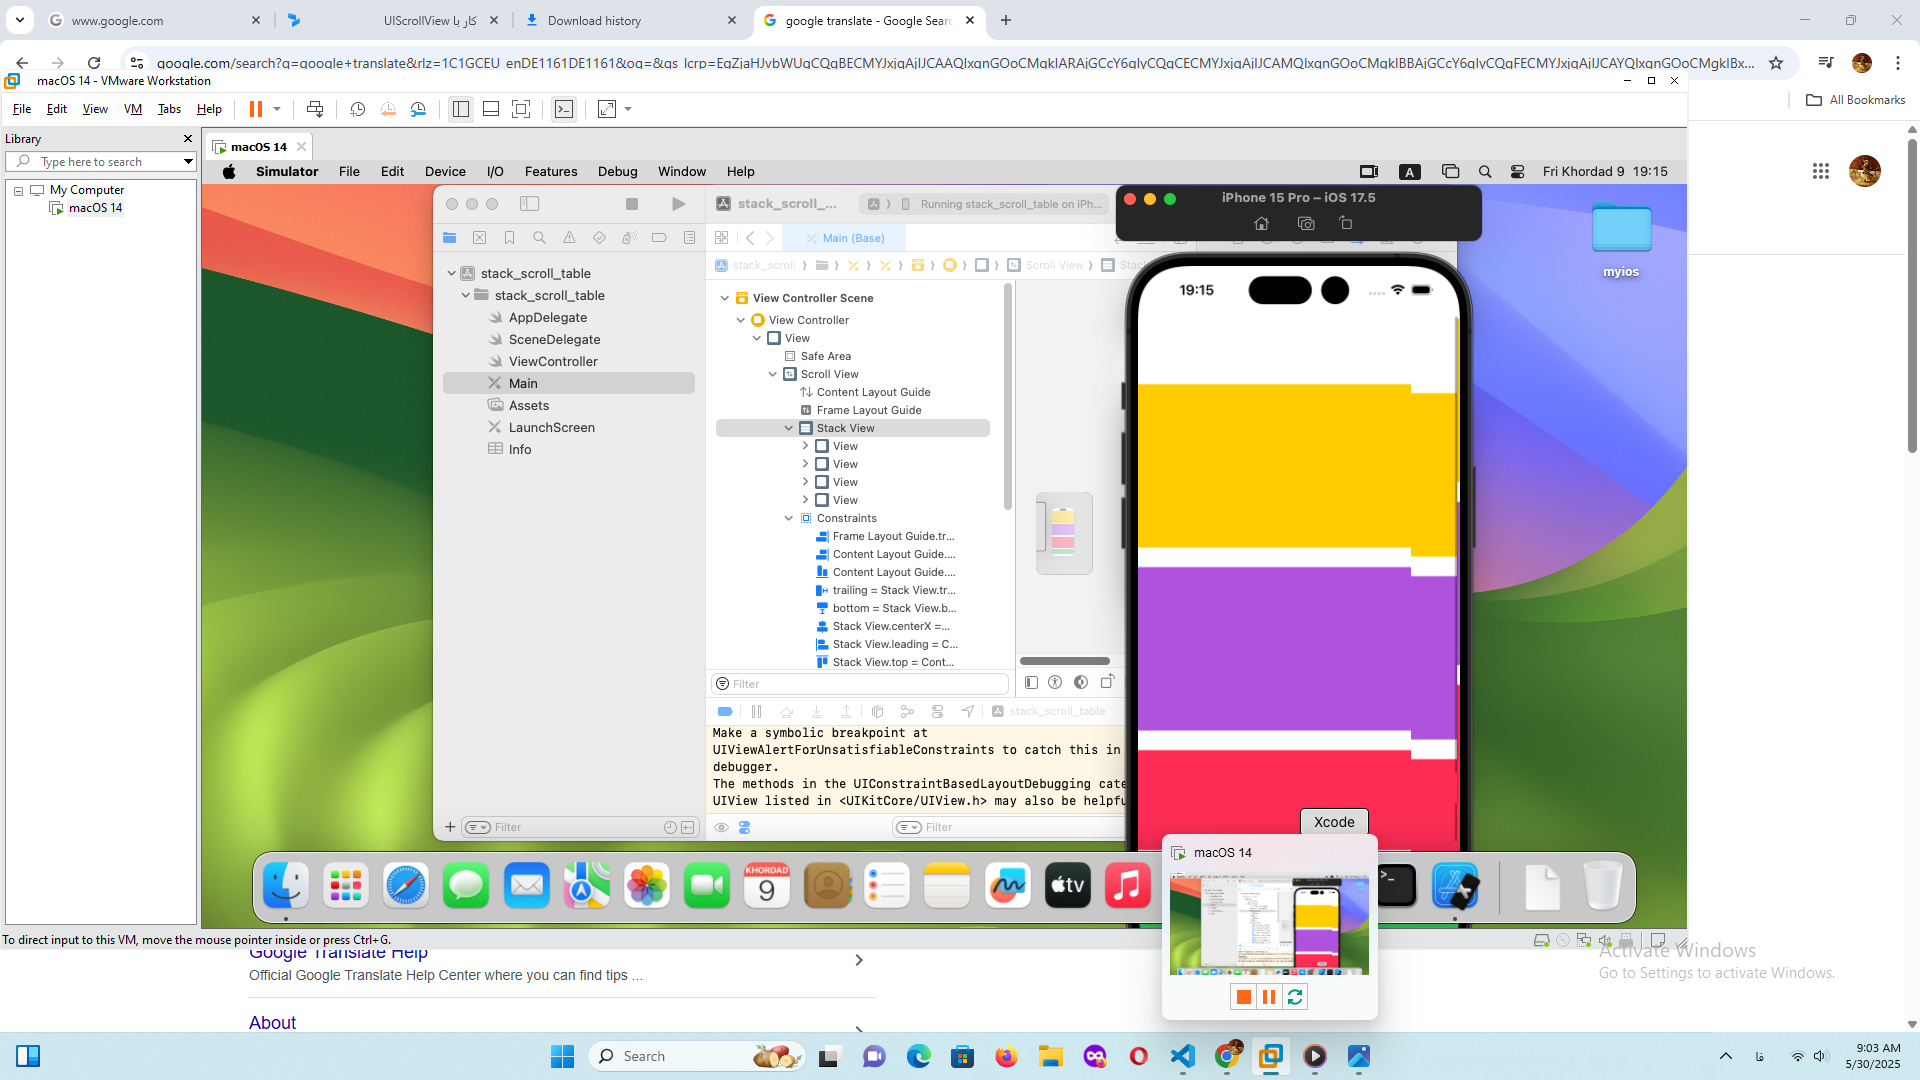Open the Test navigator diamond icon
The height and width of the screenshot is (1080, 1920).
[x=599, y=238]
